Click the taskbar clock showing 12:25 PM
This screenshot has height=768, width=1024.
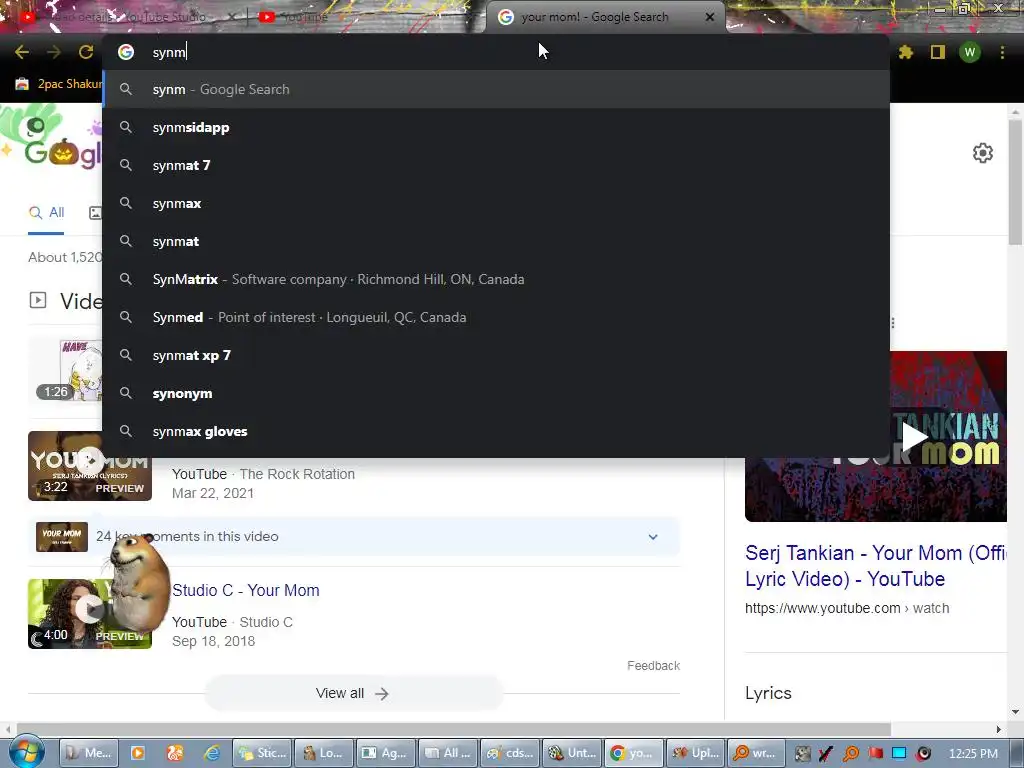point(973,754)
